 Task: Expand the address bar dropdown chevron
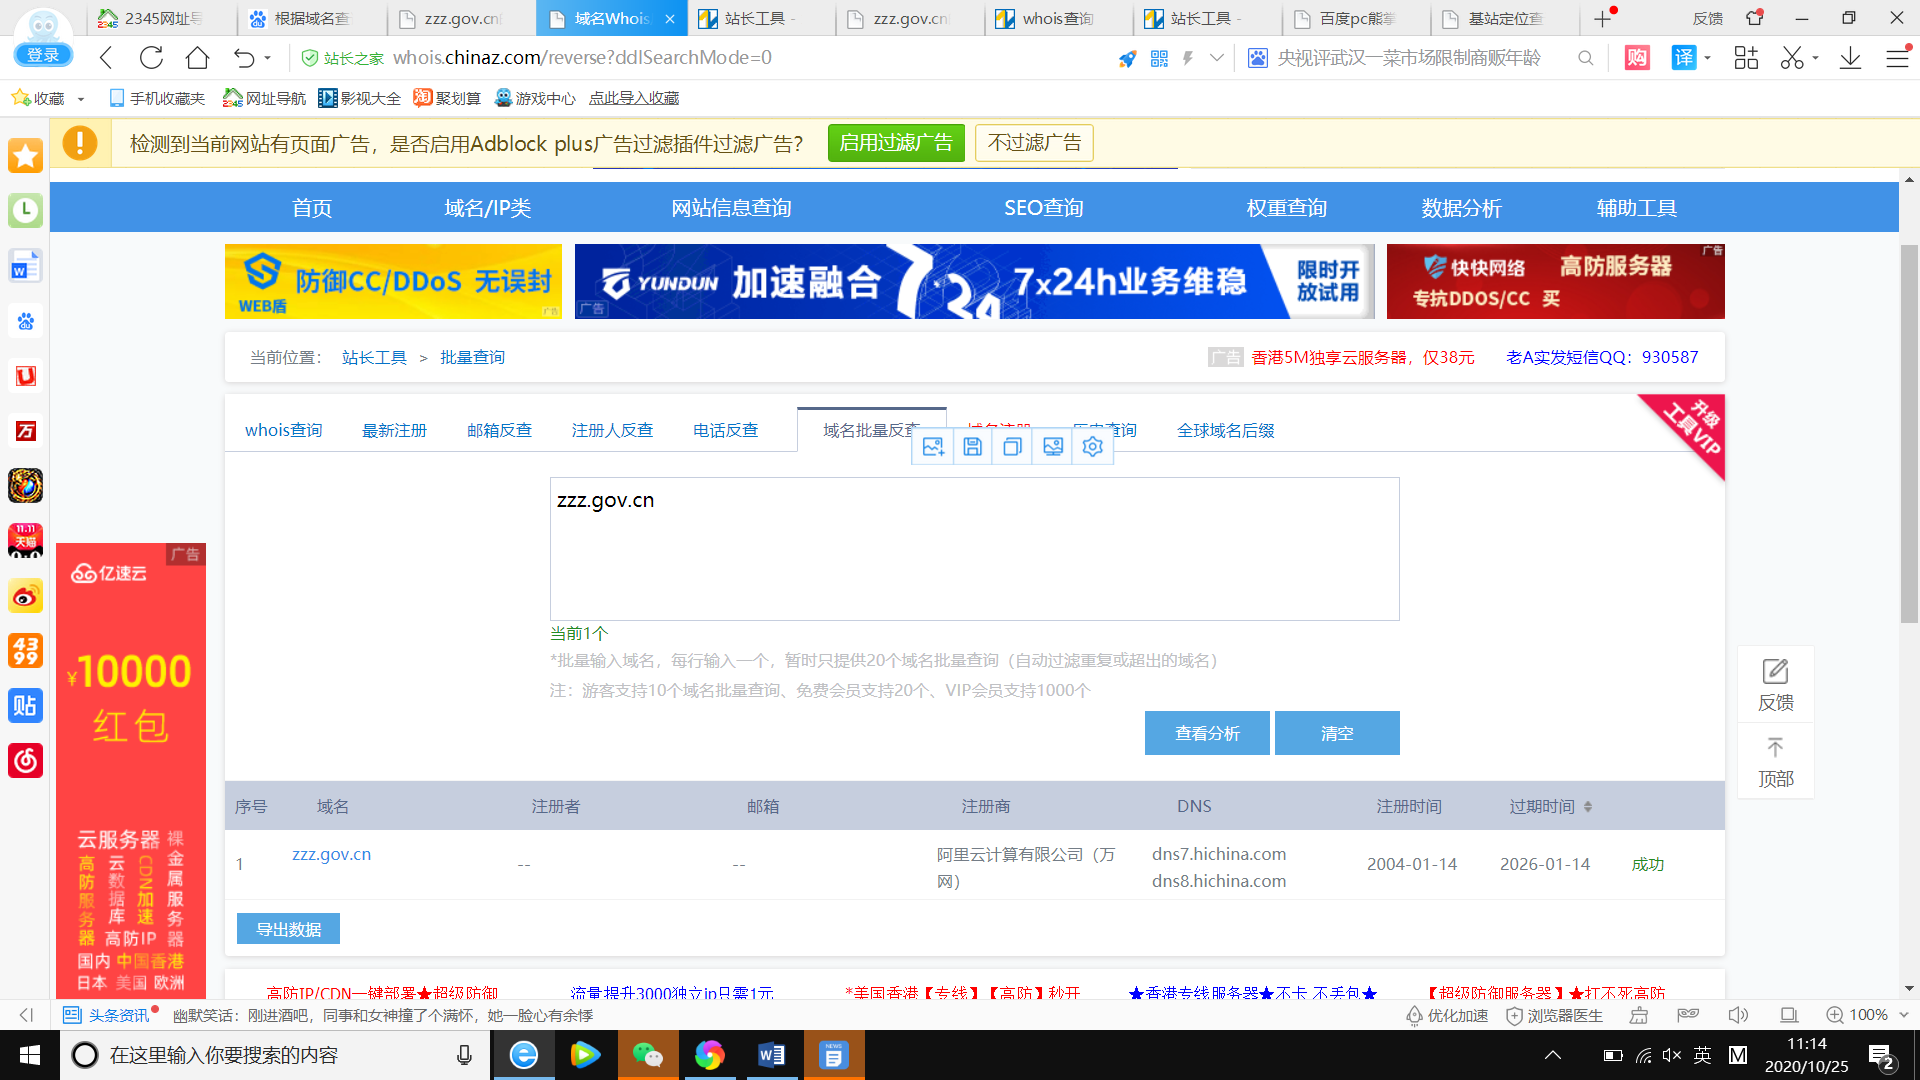1216,58
